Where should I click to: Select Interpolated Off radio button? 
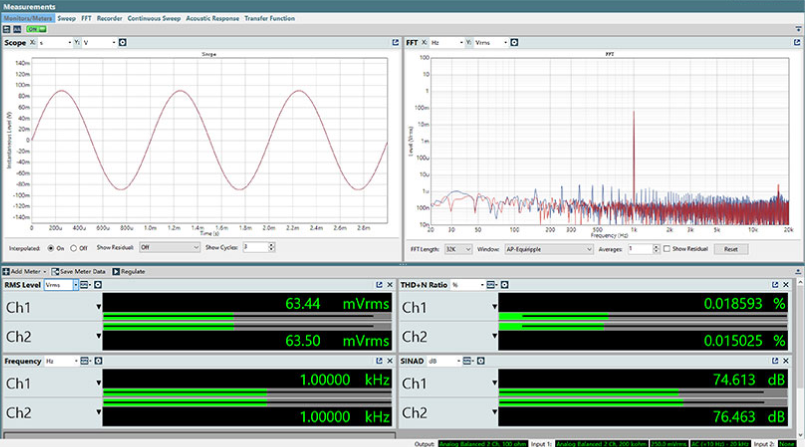[x=72, y=247]
